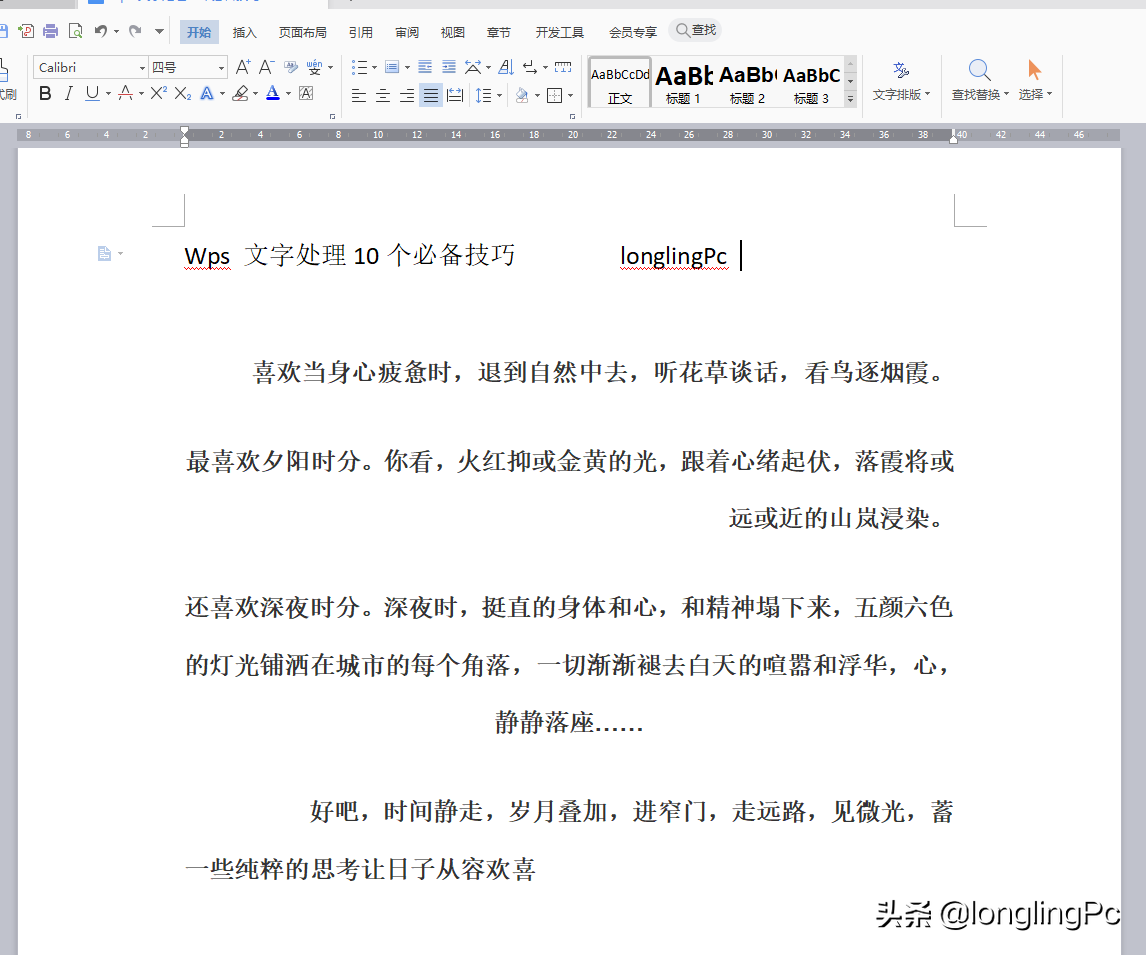
Task: Apply the 标题 1 style
Action: [x=683, y=83]
